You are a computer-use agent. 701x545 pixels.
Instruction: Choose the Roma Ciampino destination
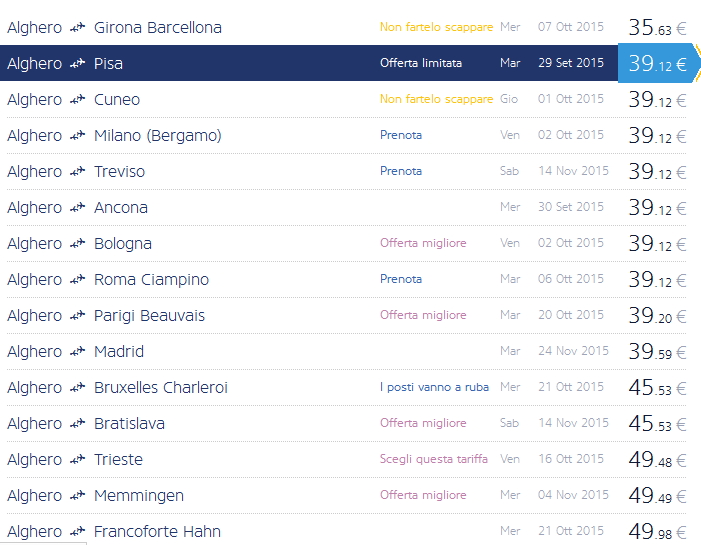151,280
